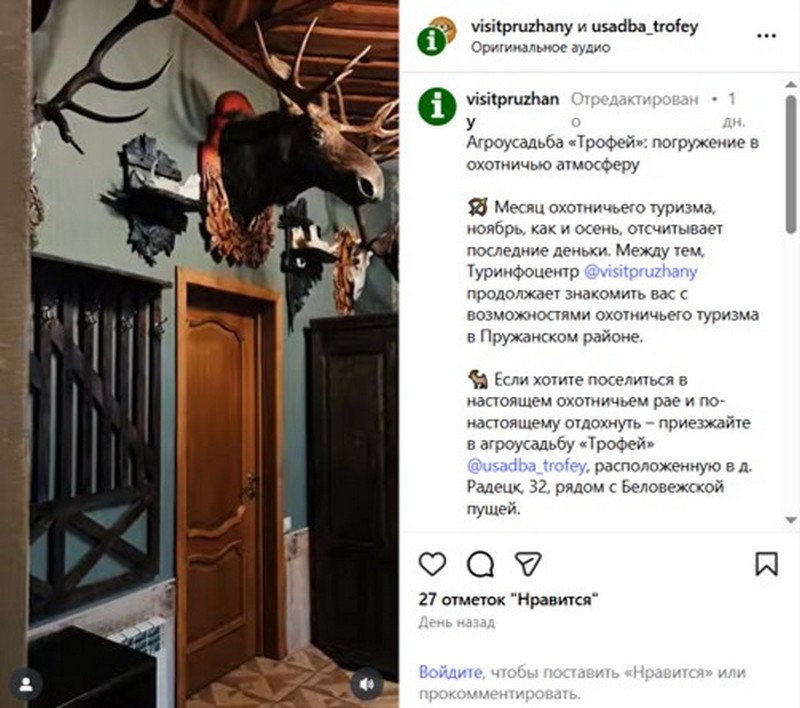Like the post with heart icon
The width and height of the screenshot is (800, 708).
[x=432, y=564]
